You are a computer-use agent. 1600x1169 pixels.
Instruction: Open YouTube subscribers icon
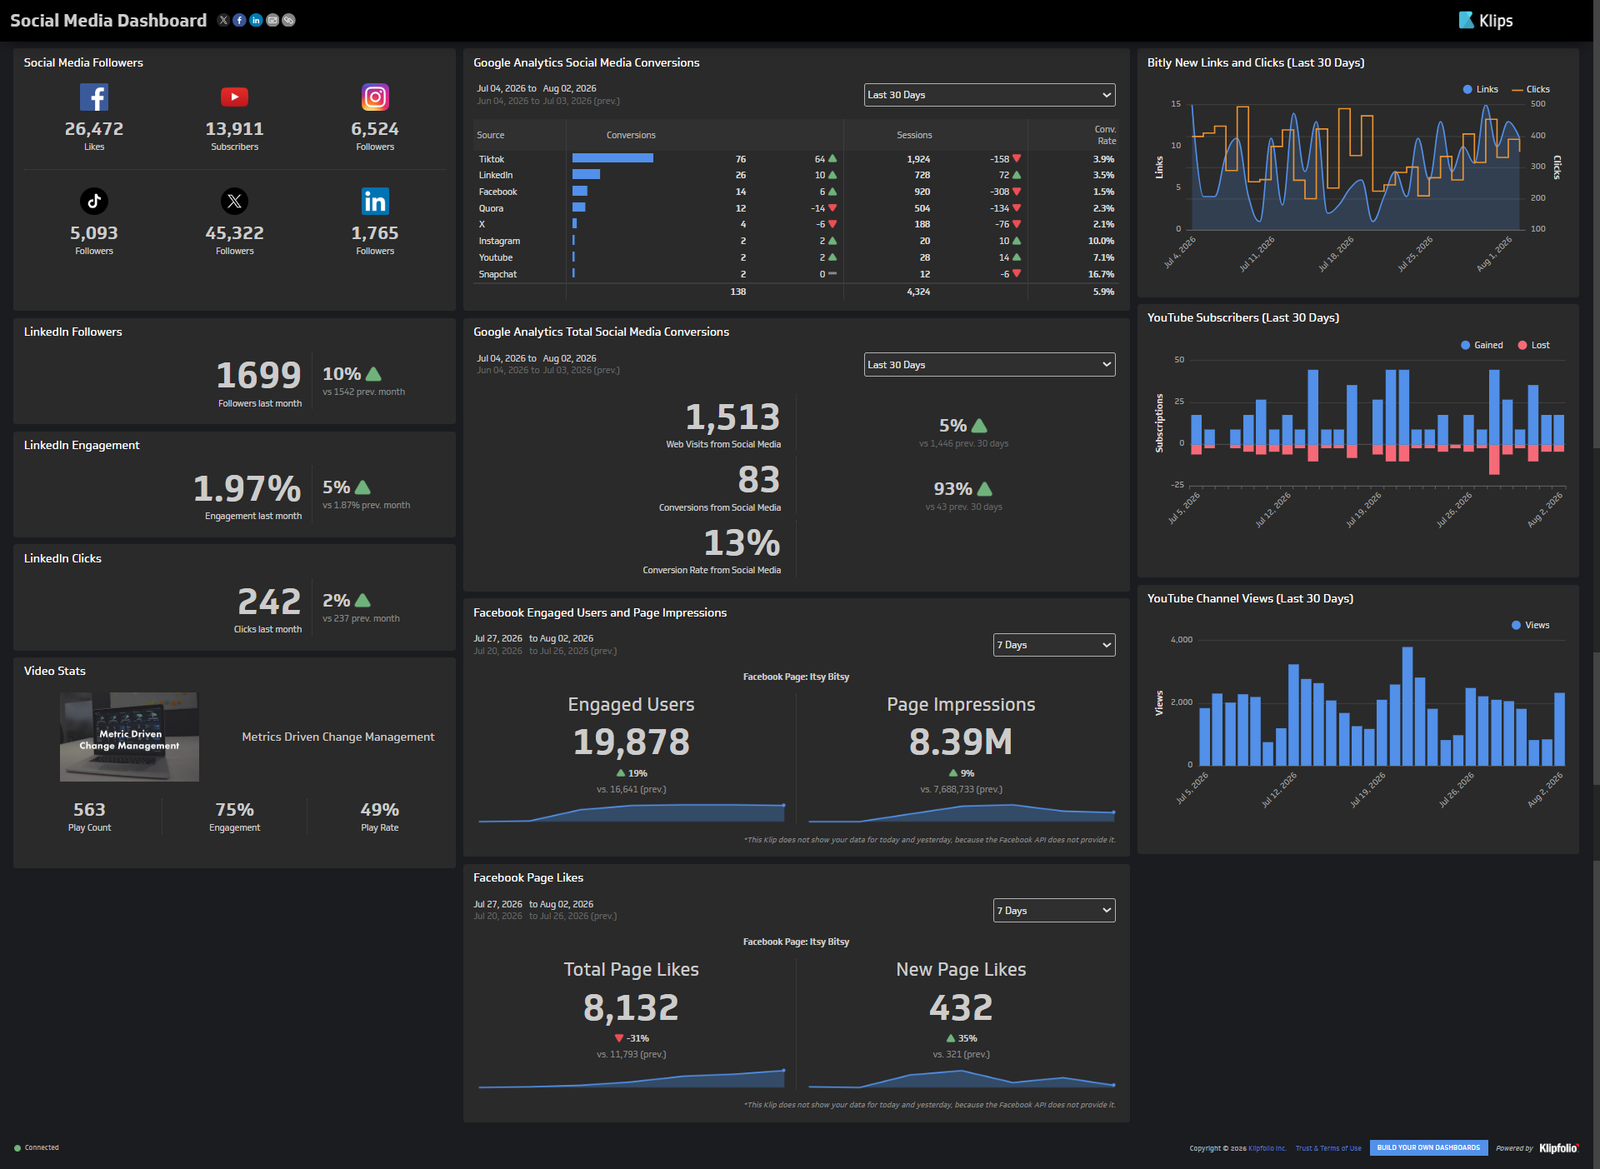(x=234, y=97)
